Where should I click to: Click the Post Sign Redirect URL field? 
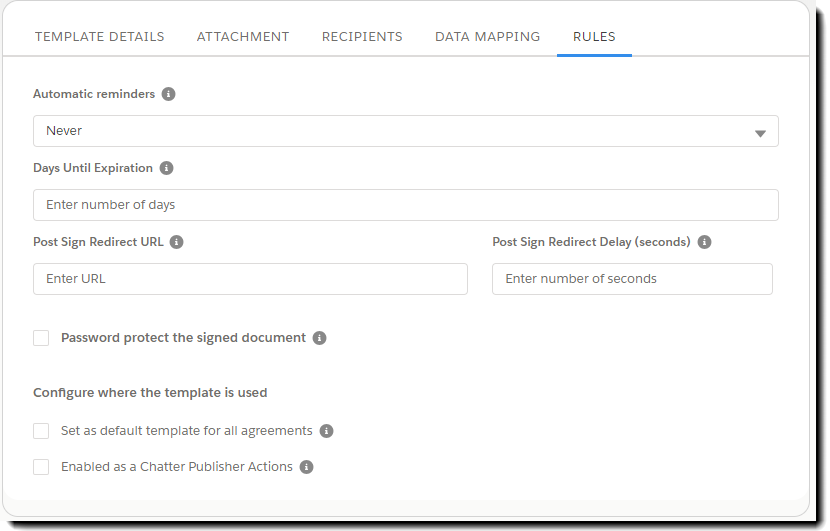250,279
